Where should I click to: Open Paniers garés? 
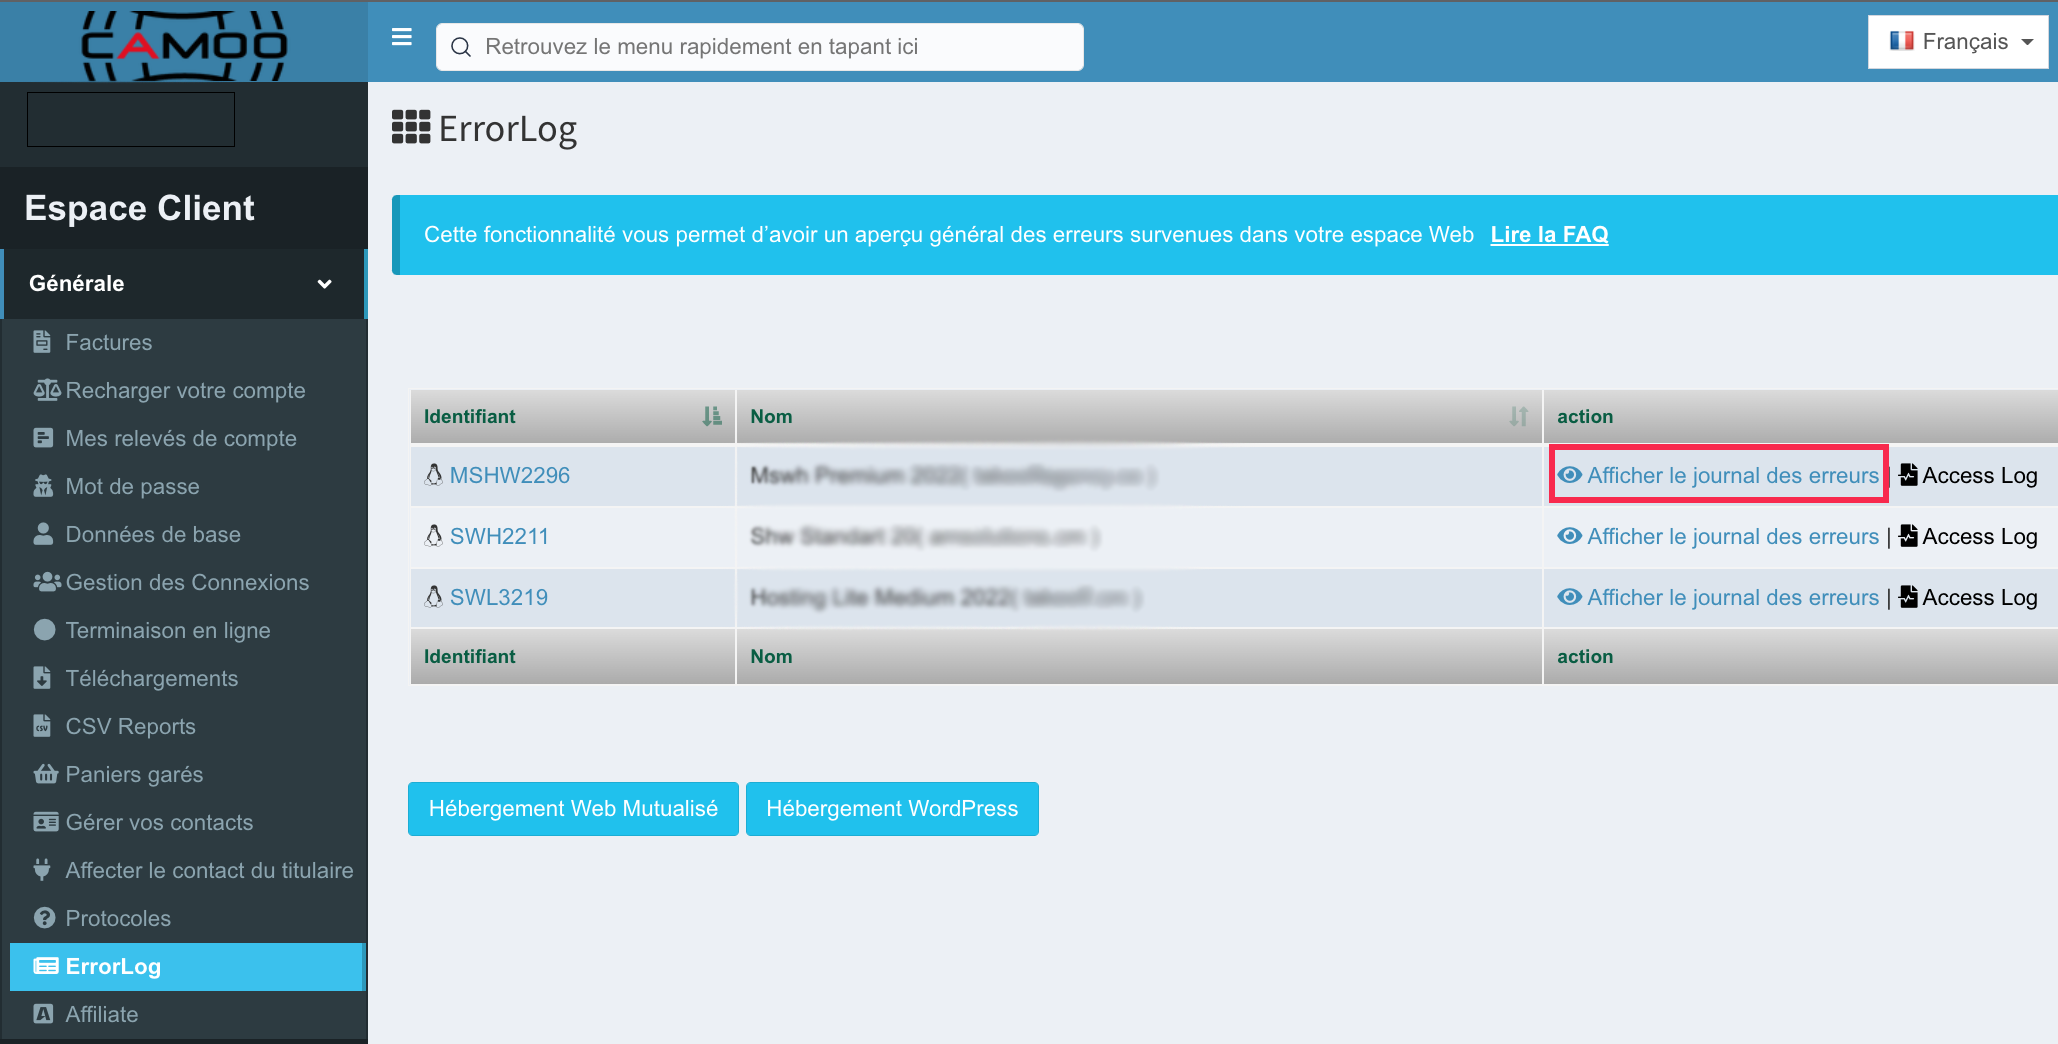(x=134, y=774)
